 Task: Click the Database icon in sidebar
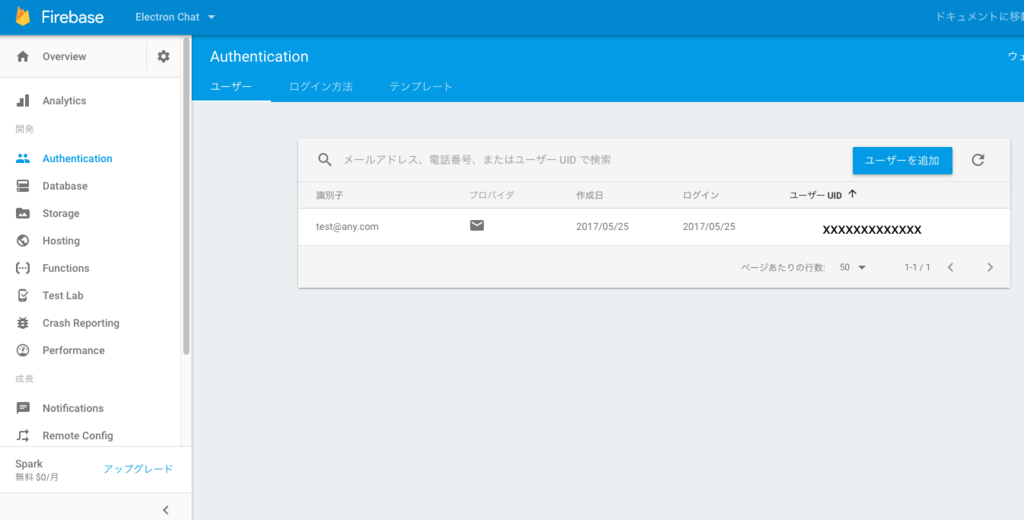23,186
